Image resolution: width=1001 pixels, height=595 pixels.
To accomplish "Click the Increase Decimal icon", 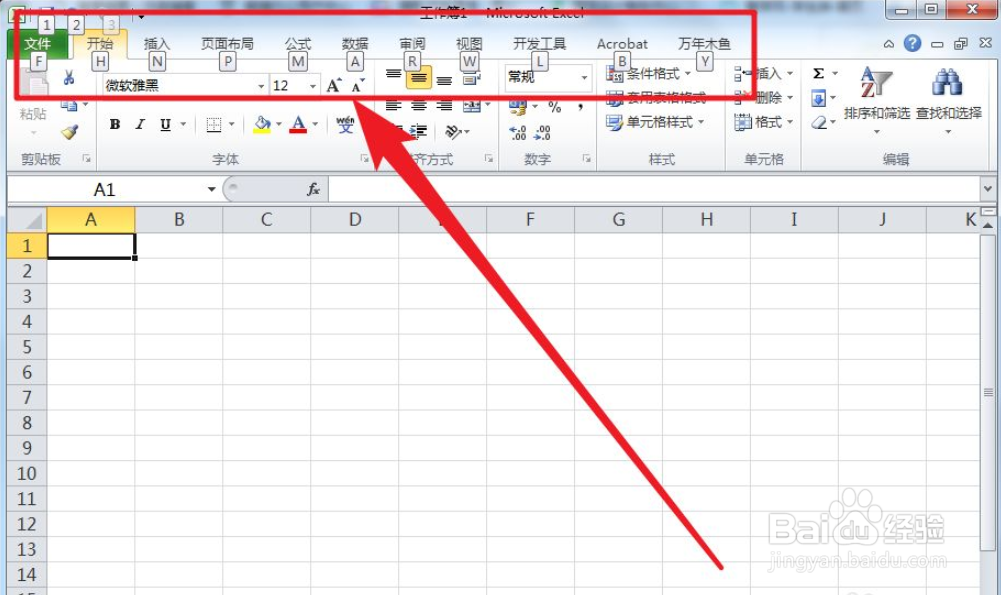I will (x=518, y=133).
